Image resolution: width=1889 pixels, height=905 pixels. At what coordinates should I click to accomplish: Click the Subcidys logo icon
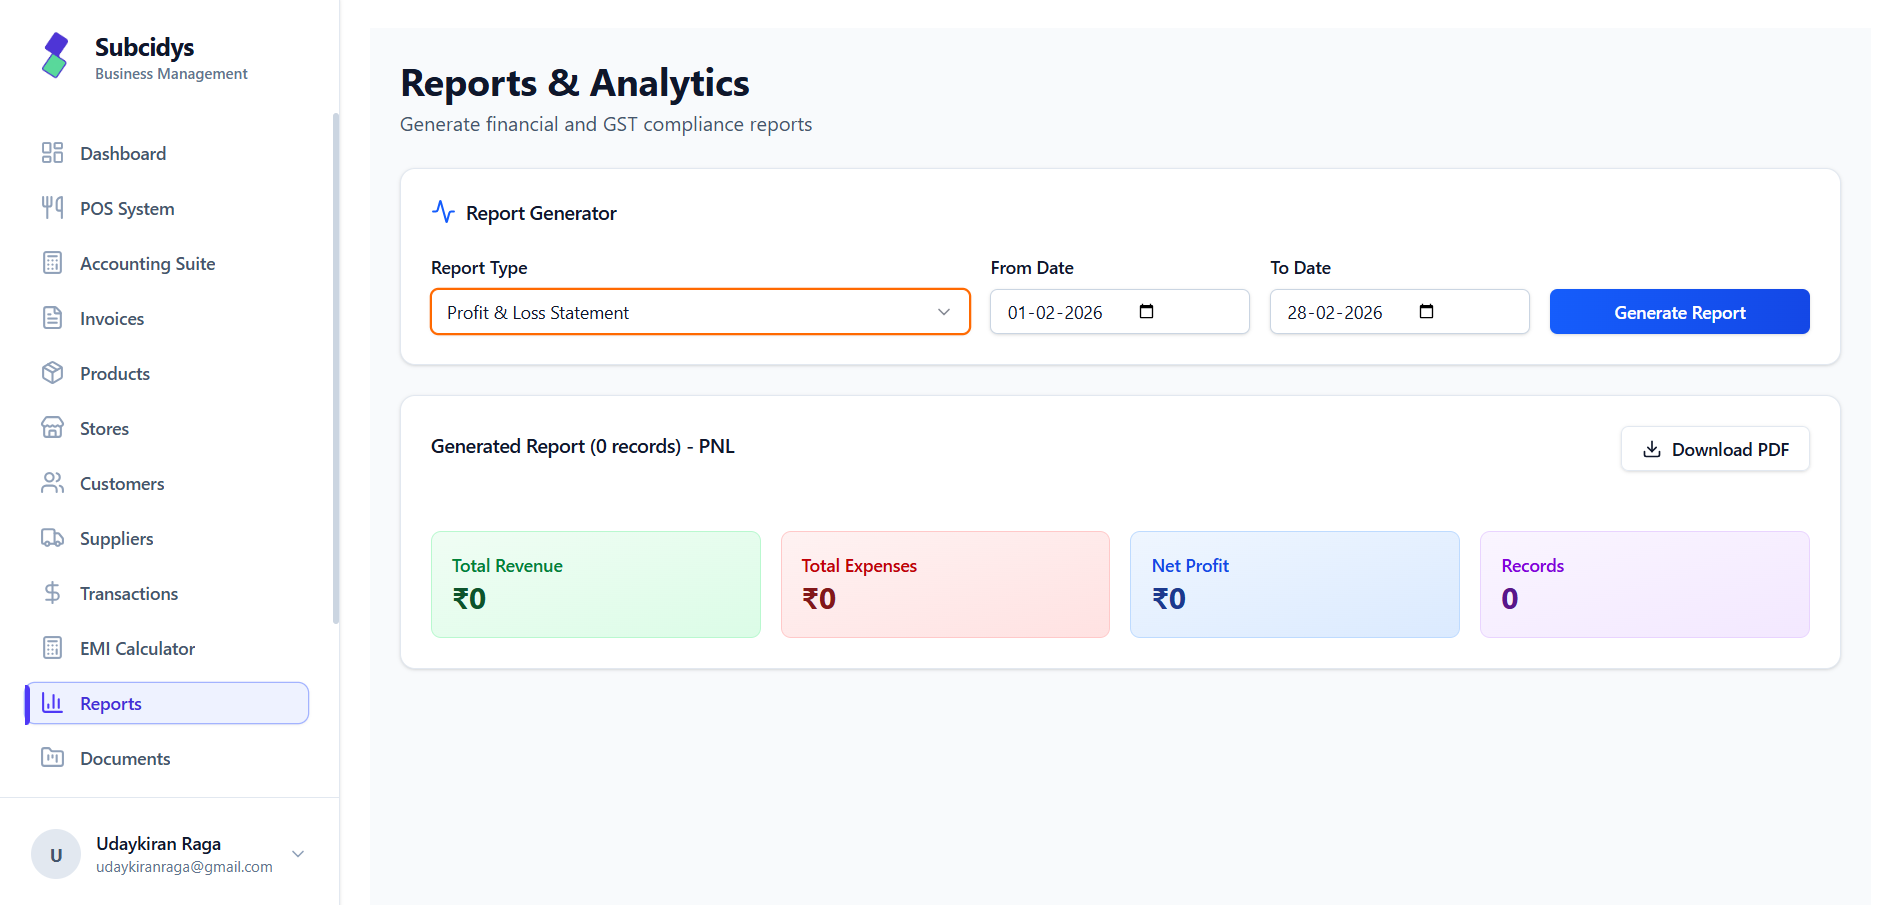(55, 55)
